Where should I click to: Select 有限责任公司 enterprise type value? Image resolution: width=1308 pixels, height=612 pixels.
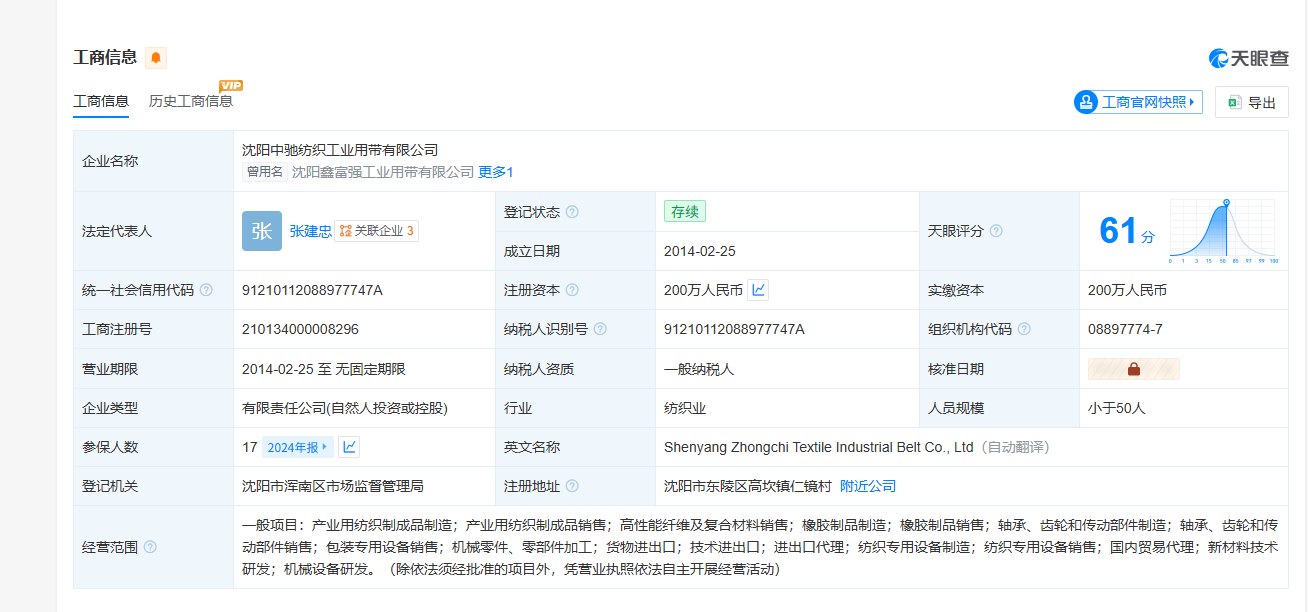point(345,408)
